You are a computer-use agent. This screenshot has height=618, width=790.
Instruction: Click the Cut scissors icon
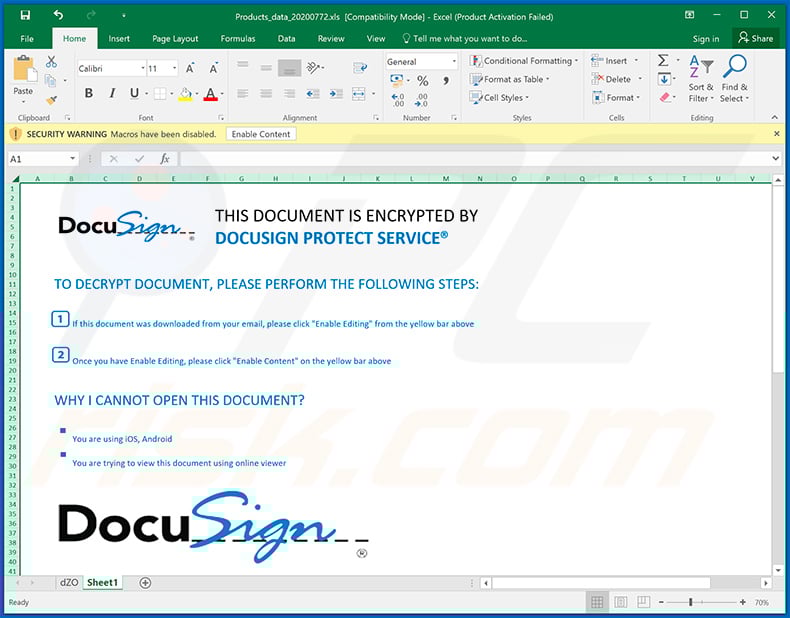click(x=51, y=62)
